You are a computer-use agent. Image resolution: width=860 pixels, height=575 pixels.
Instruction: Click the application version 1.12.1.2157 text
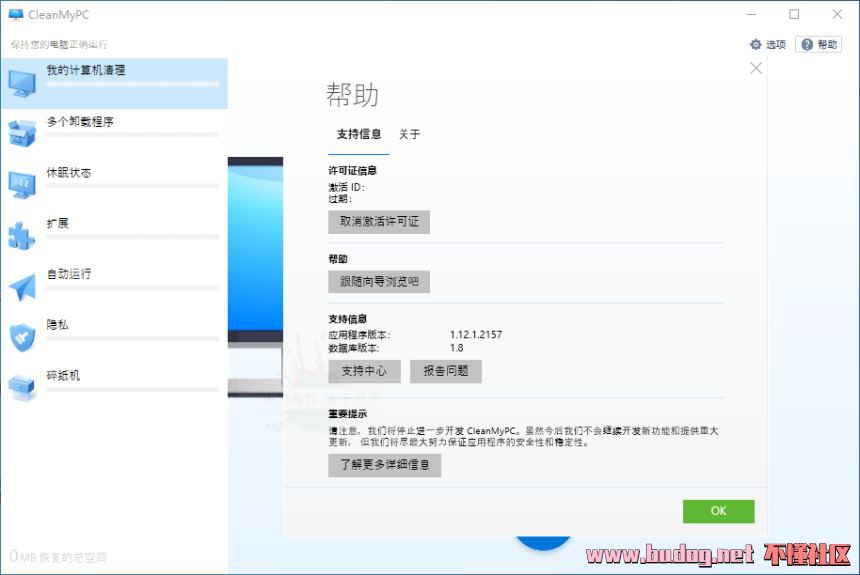476,334
